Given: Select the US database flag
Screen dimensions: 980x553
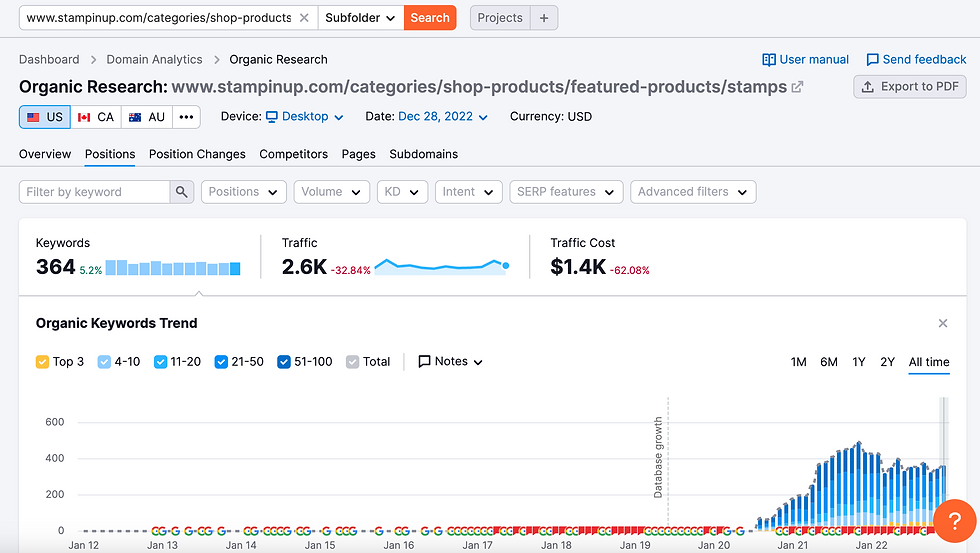Looking at the screenshot, I should pyautogui.click(x=45, y=117).
